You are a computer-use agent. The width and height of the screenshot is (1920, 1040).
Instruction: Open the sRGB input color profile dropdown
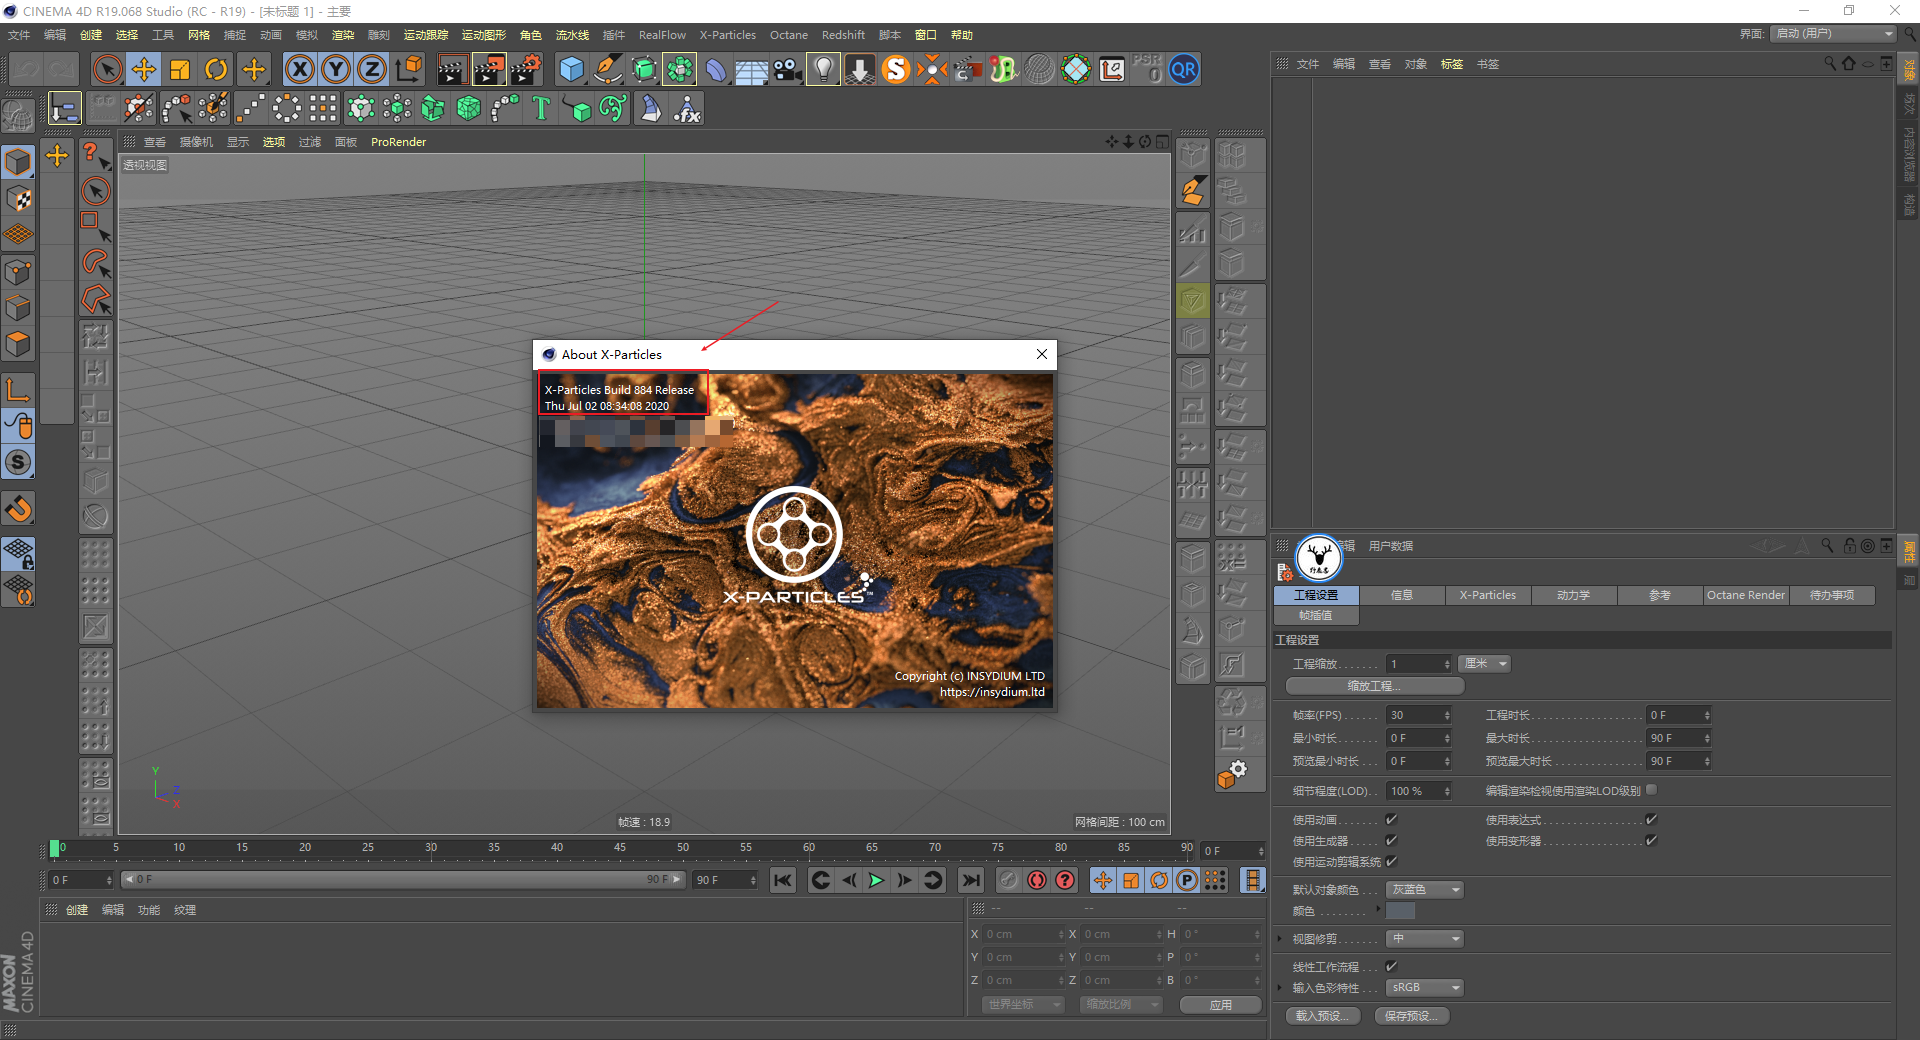point(1425,988)
